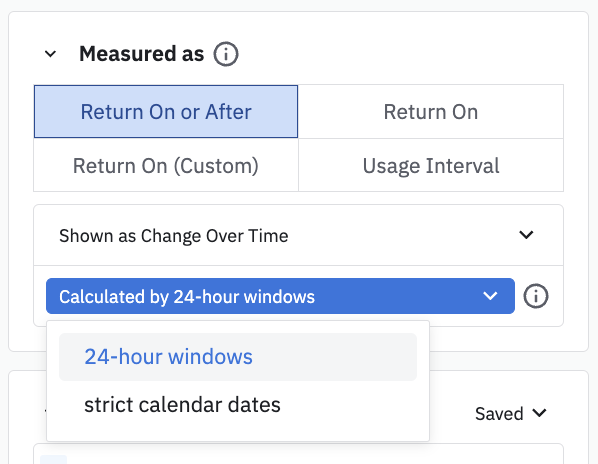Open the Saved dropdown
Viewport: 598px width, 464px height.
(x=511, y=414)
